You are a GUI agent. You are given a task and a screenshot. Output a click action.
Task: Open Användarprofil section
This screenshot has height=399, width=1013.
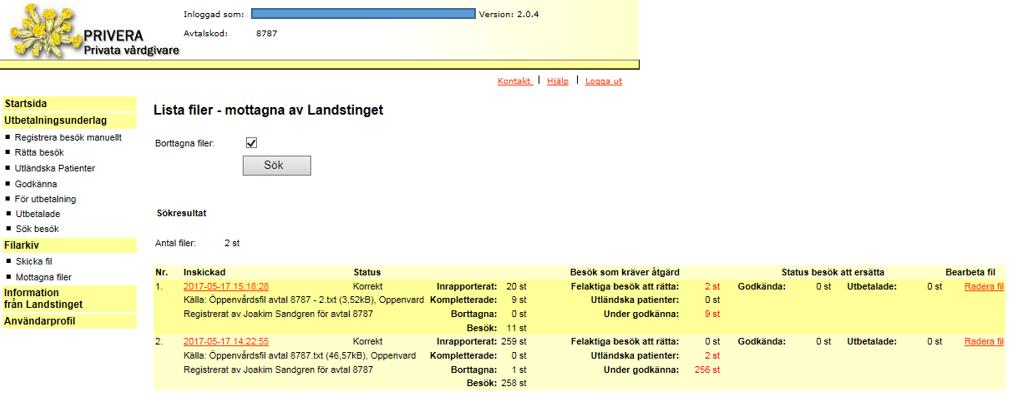(x=69, y=321)
